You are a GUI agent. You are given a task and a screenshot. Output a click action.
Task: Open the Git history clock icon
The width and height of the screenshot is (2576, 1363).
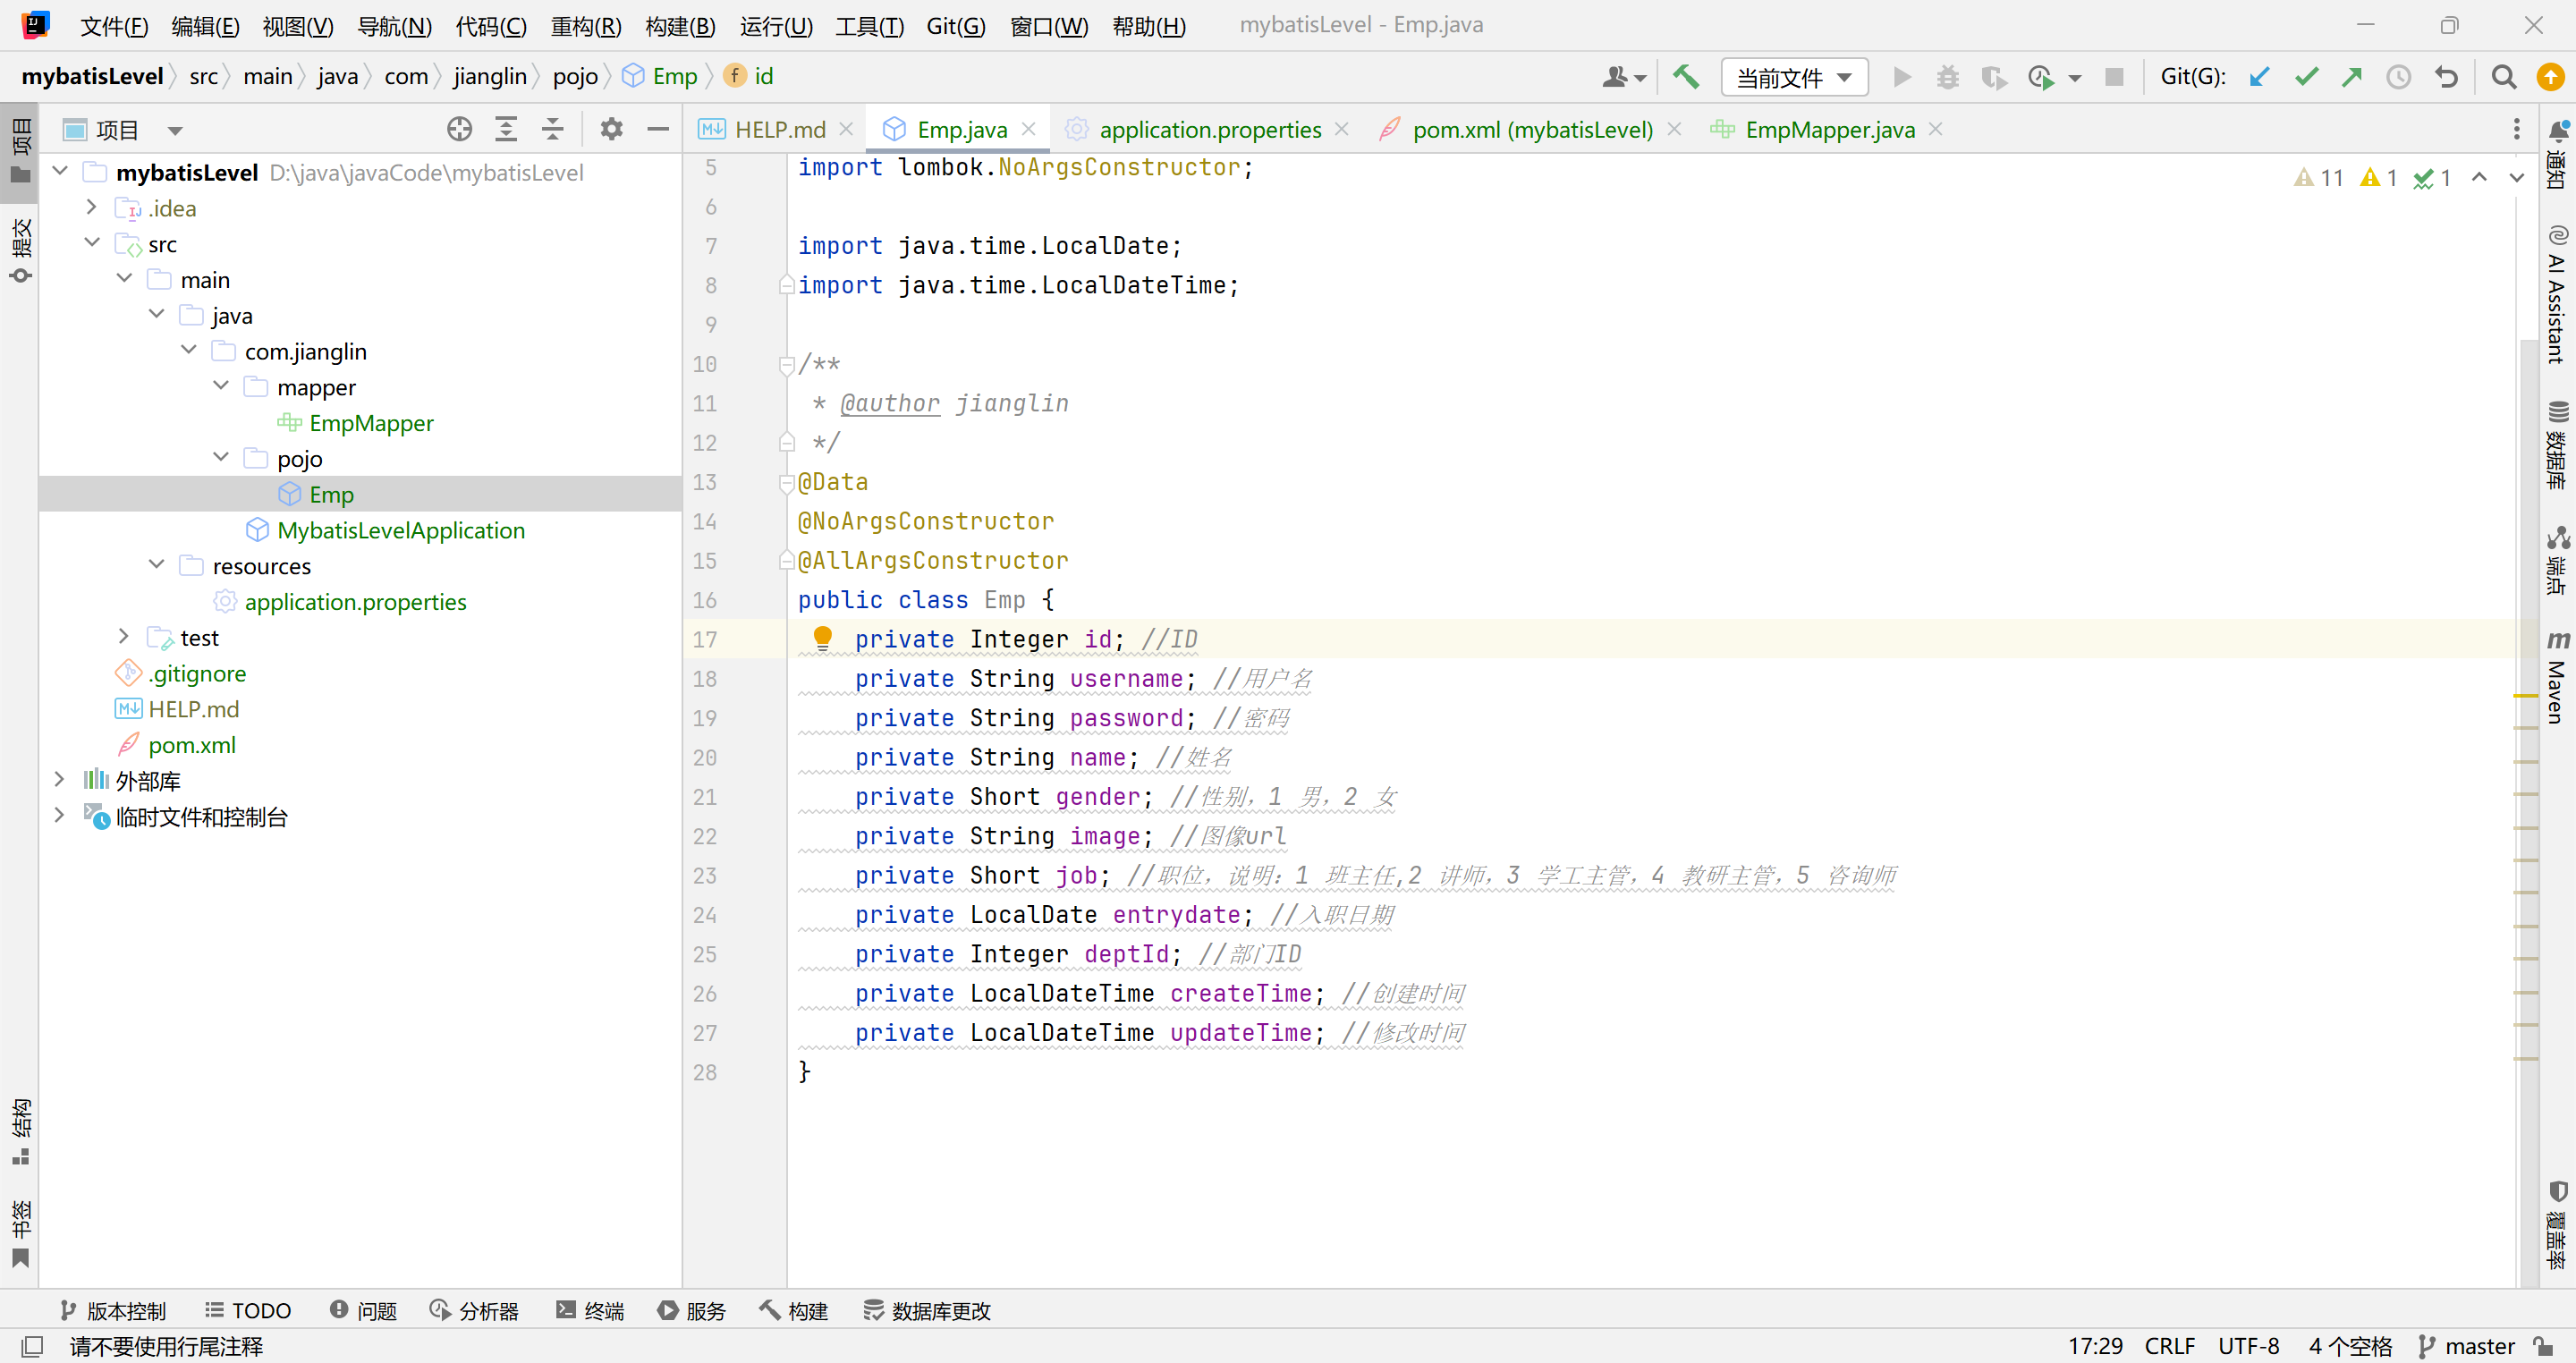[x=2398, y=77]
